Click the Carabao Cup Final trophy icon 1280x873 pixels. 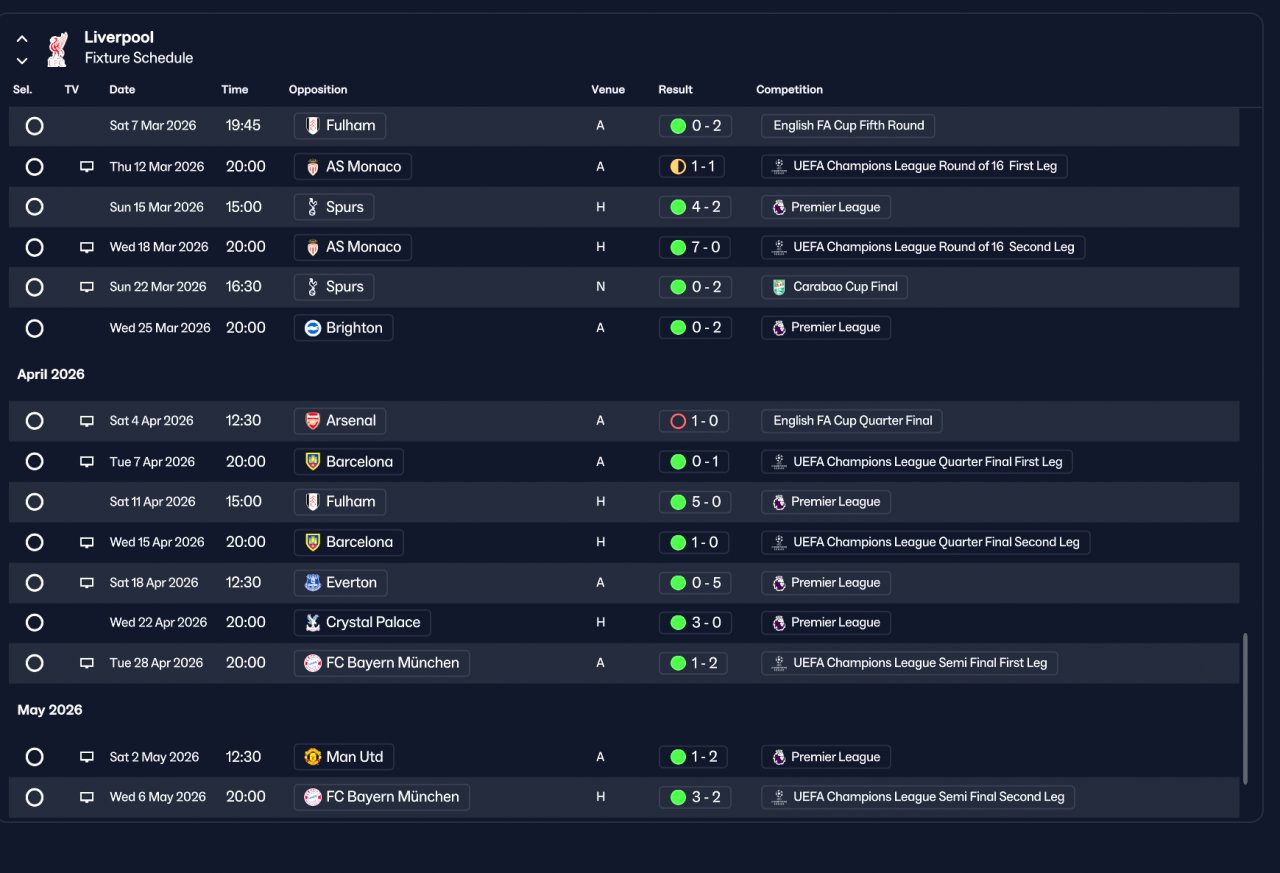[x=779, y=287]
